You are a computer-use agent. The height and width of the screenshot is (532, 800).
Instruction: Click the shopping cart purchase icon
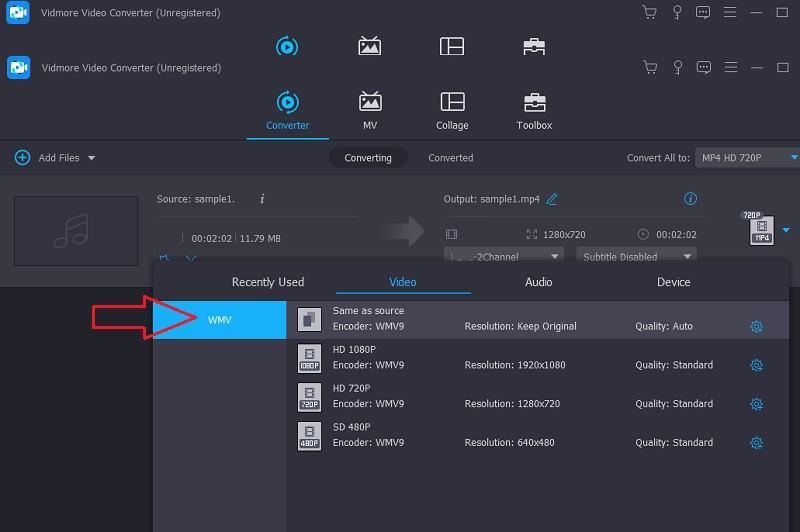click(651, 67)
